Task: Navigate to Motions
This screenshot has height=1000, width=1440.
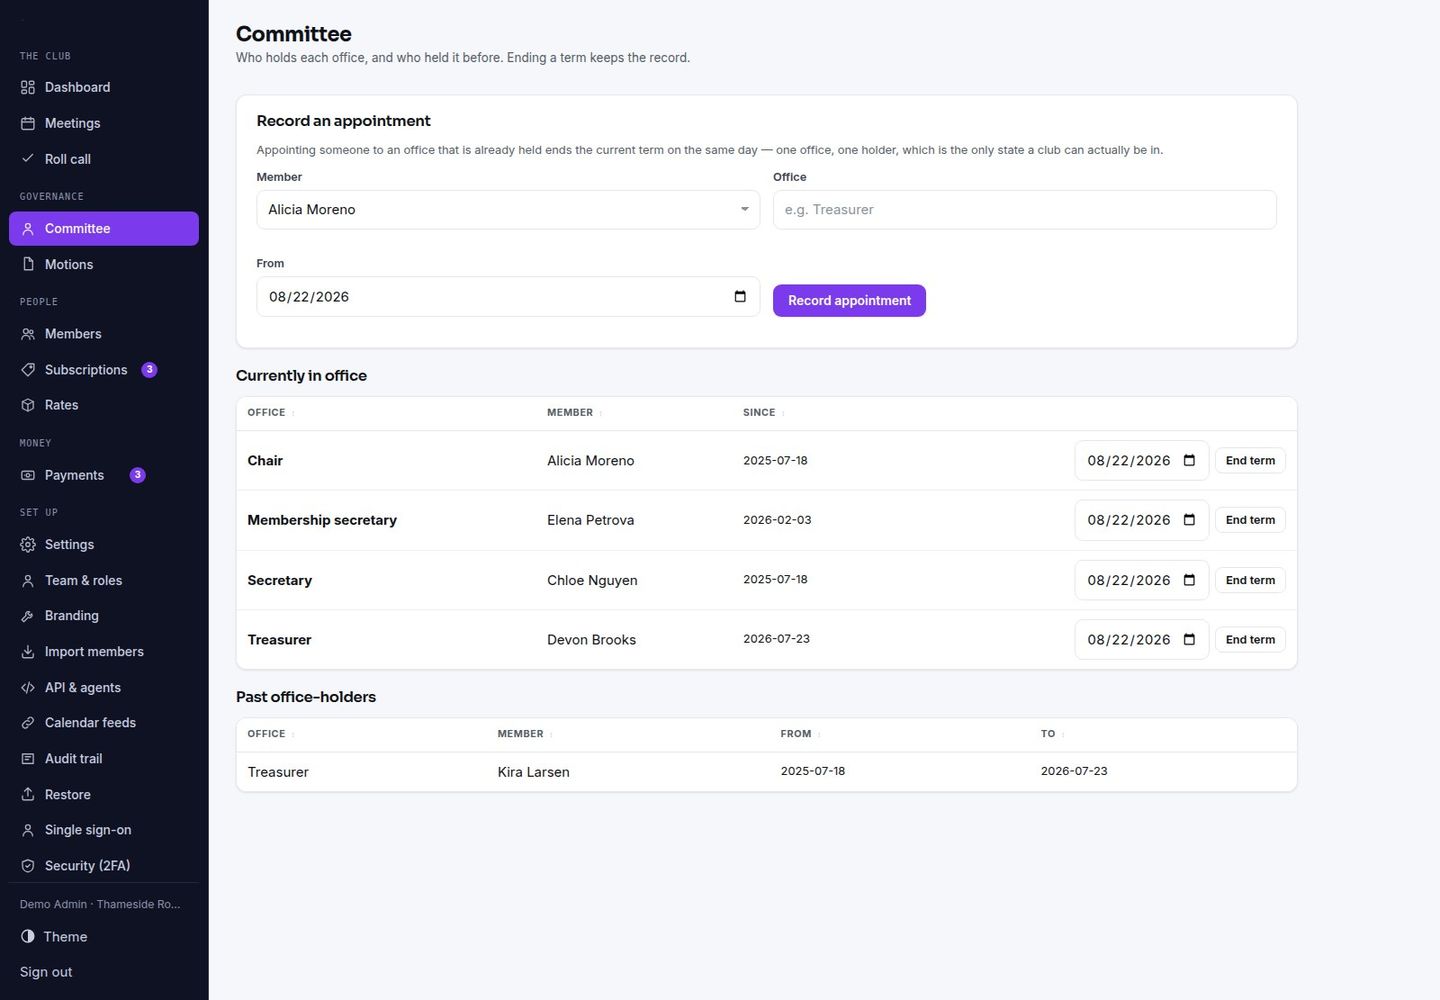Action: tap(104, 264)
